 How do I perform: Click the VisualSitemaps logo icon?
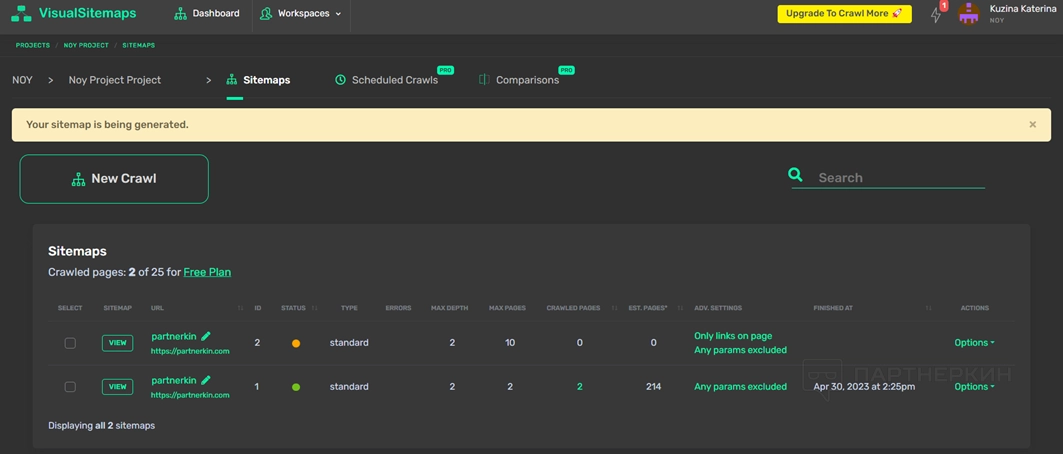point(20,14)
